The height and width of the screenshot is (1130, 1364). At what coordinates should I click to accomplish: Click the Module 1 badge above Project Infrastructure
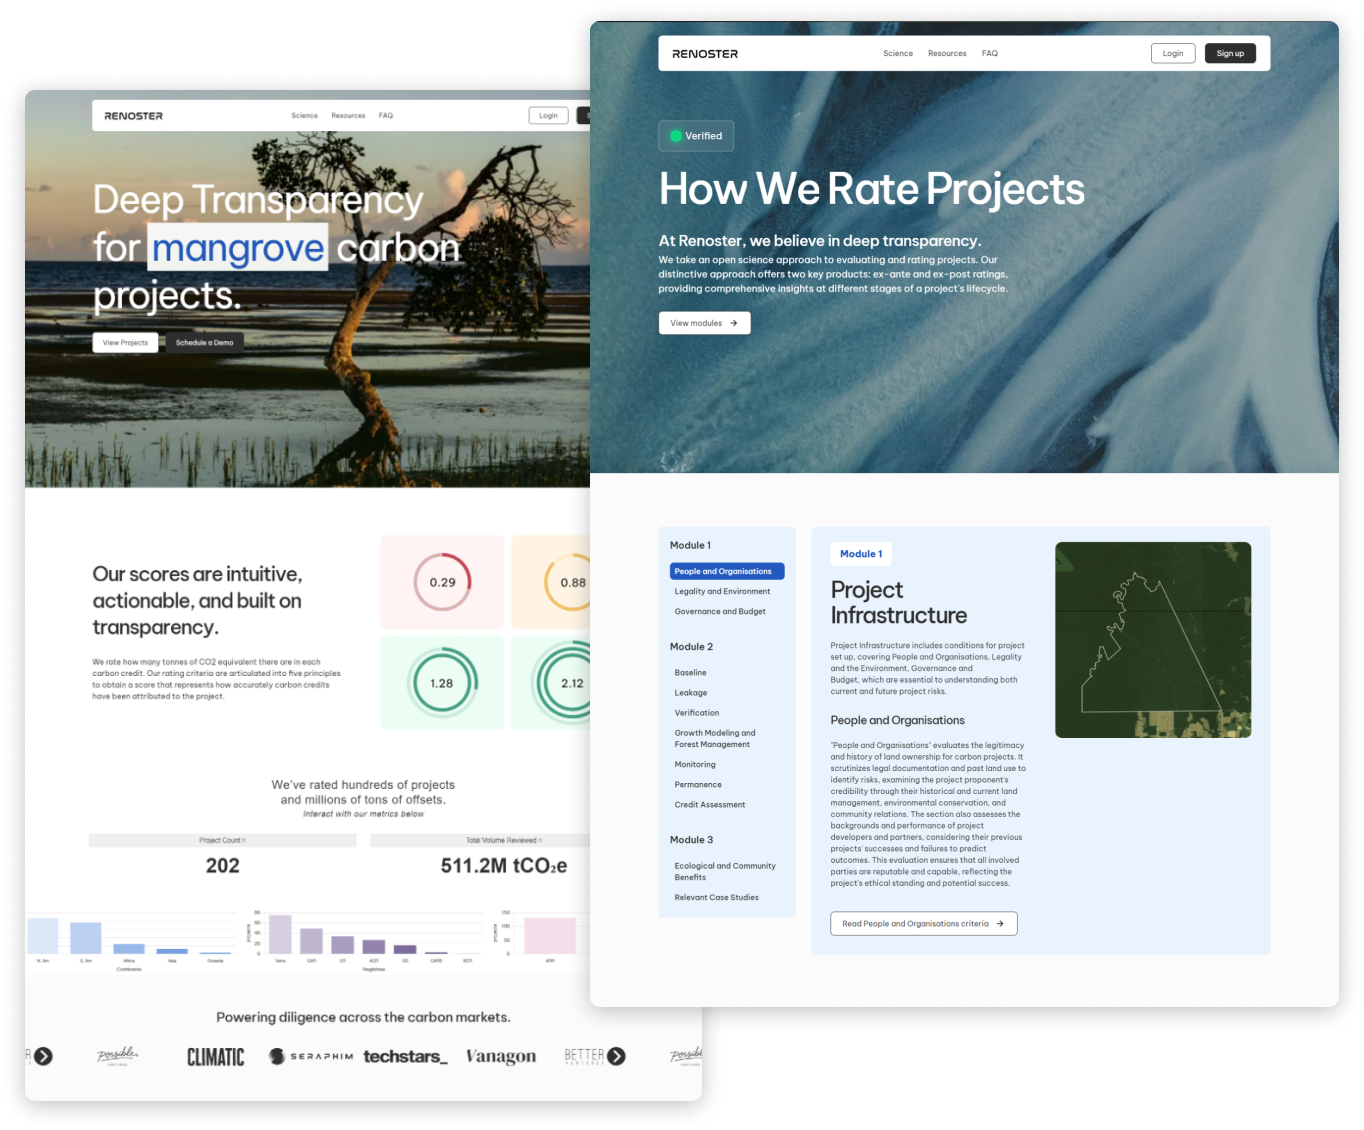[860, 553]
